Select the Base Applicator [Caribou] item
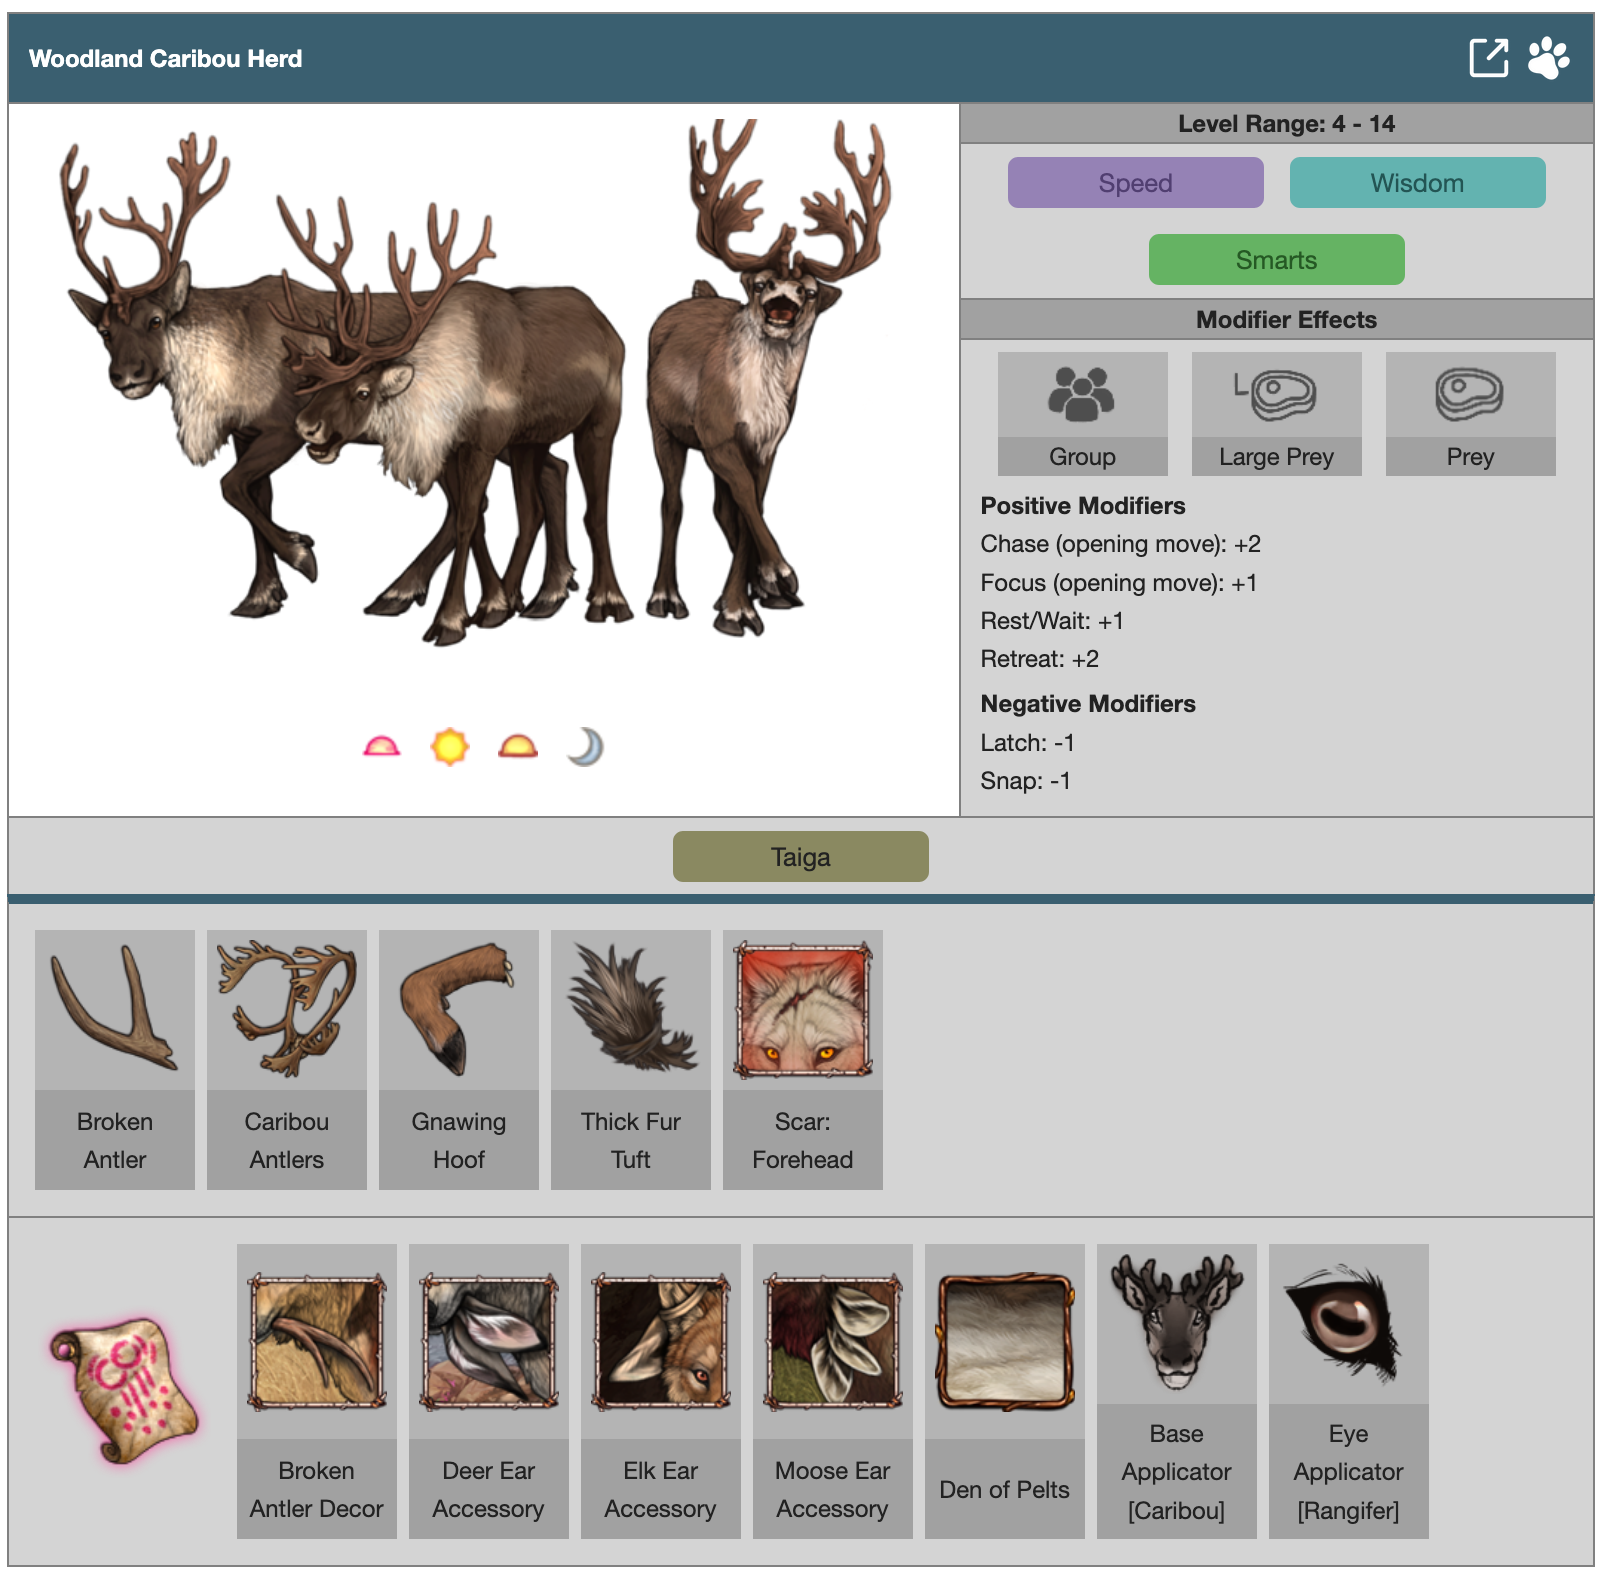 click(1177, 1389)
